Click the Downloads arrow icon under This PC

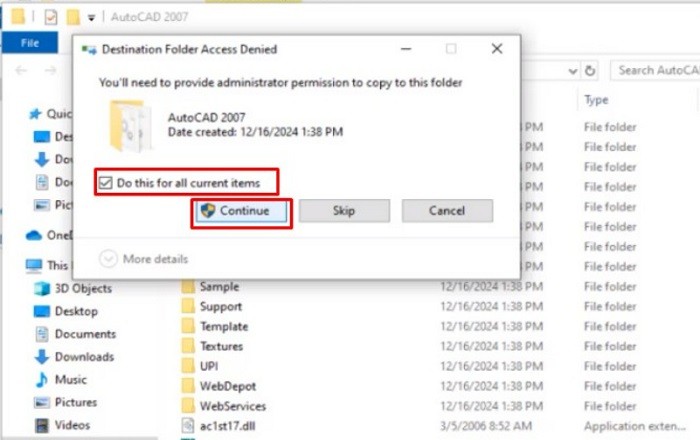[42, 357]
